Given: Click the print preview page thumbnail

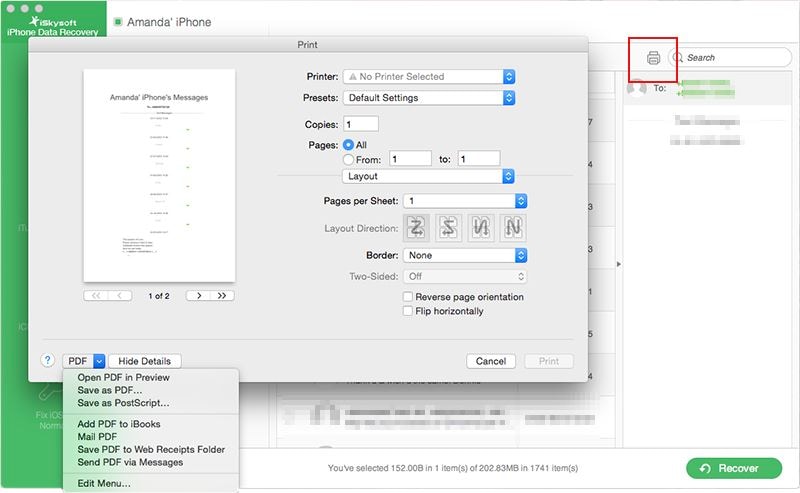Looking at the screenshot, I should point(159,176).
